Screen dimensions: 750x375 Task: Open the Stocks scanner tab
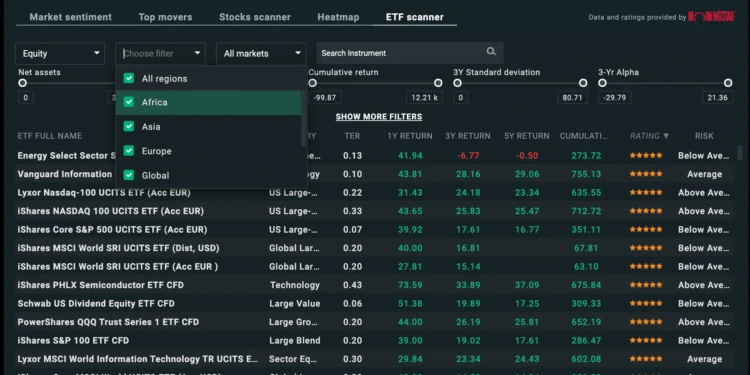(254, 17)
